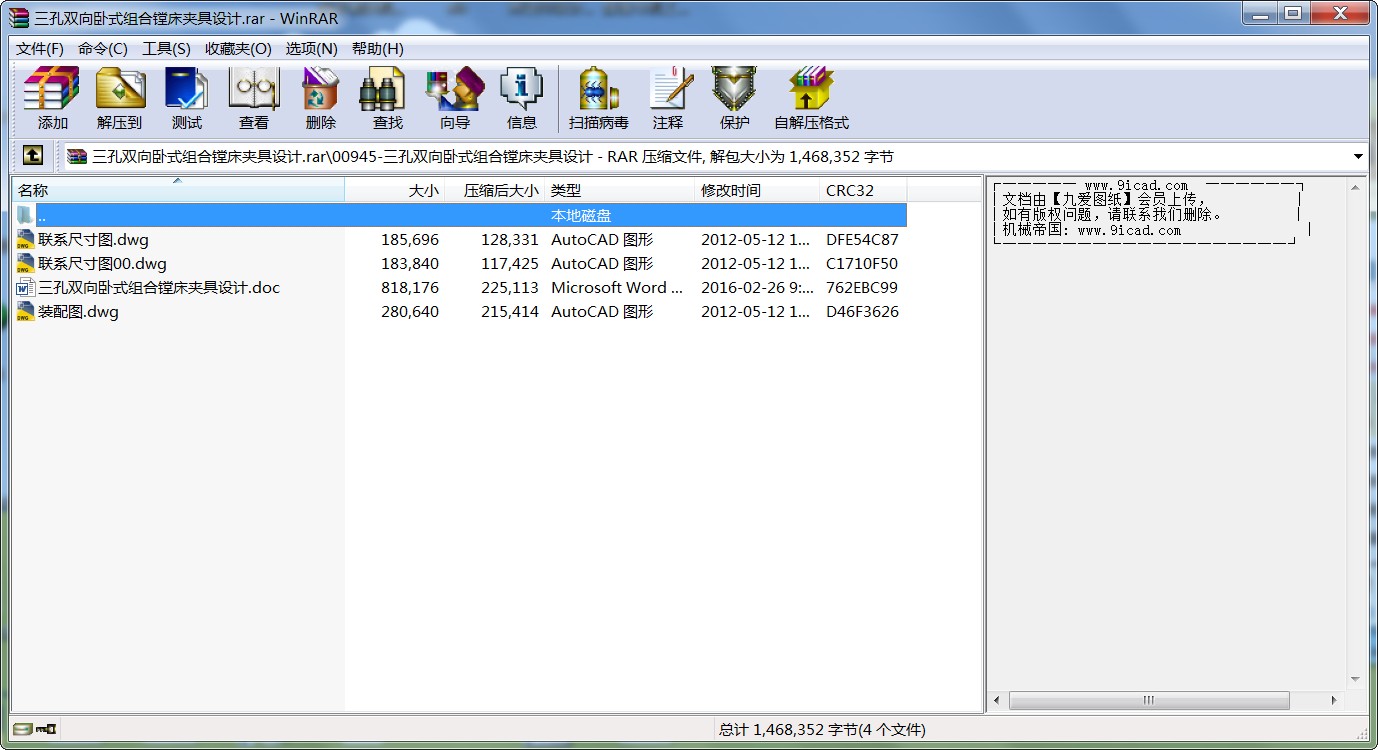Open the 向导 (Wizard) toolbar icon

pyautogui.click(x=455, y=89)
